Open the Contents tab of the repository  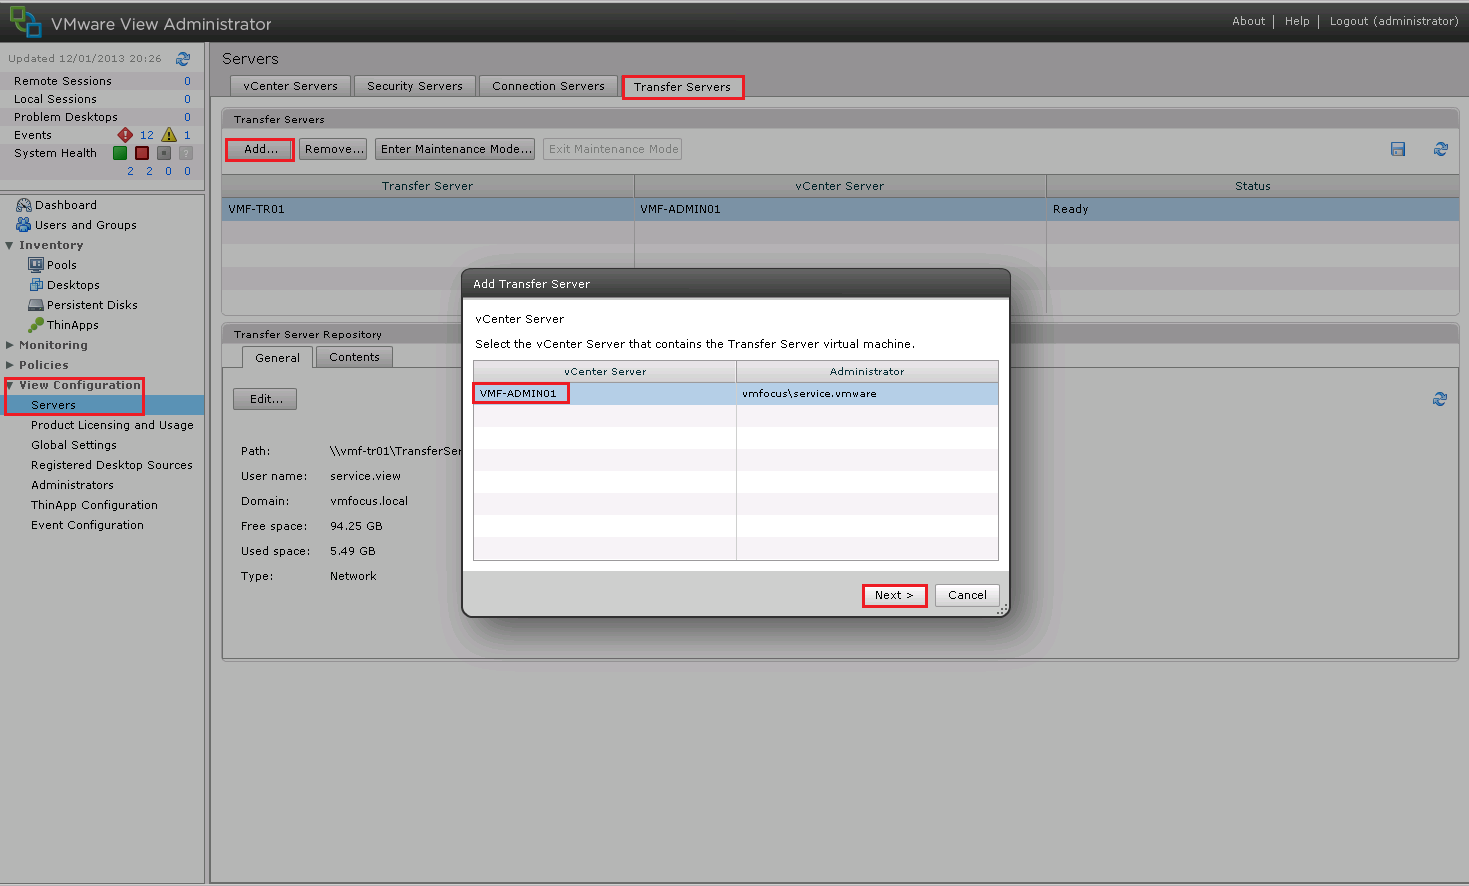click(x=354, y=357)
